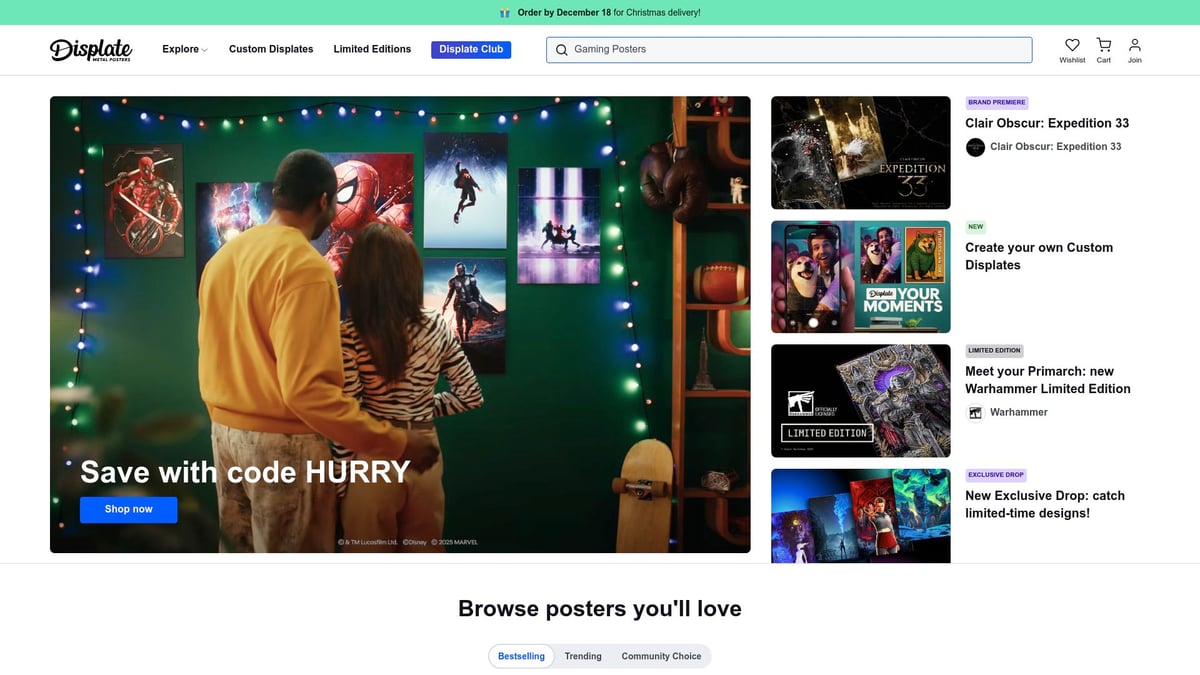Open New Exclusive Drop headline link

click(1045, 504)
